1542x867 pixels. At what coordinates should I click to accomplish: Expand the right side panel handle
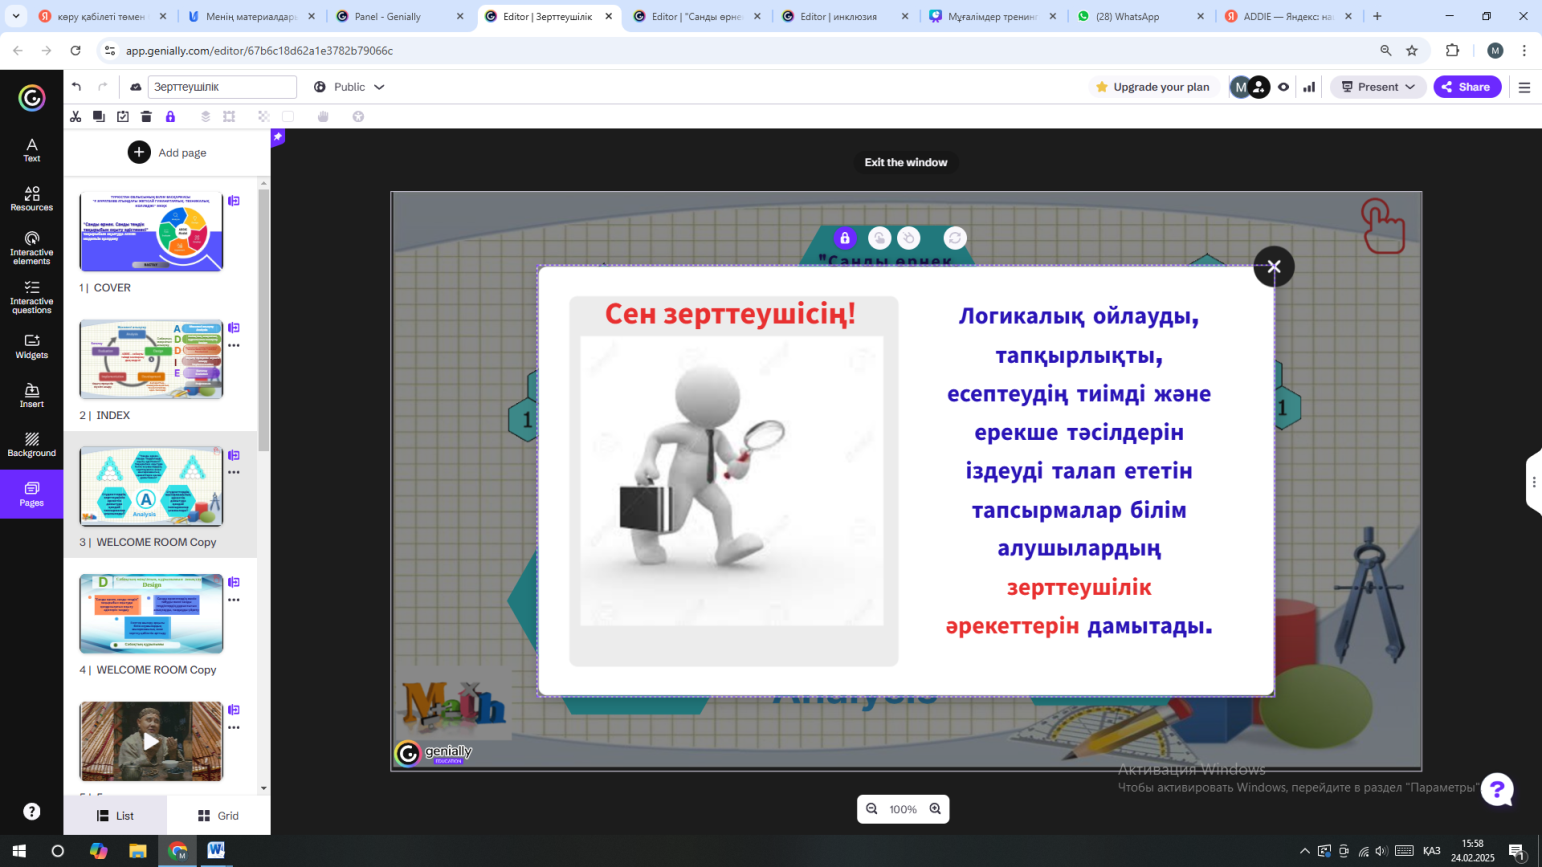[x=1534, y=482]
